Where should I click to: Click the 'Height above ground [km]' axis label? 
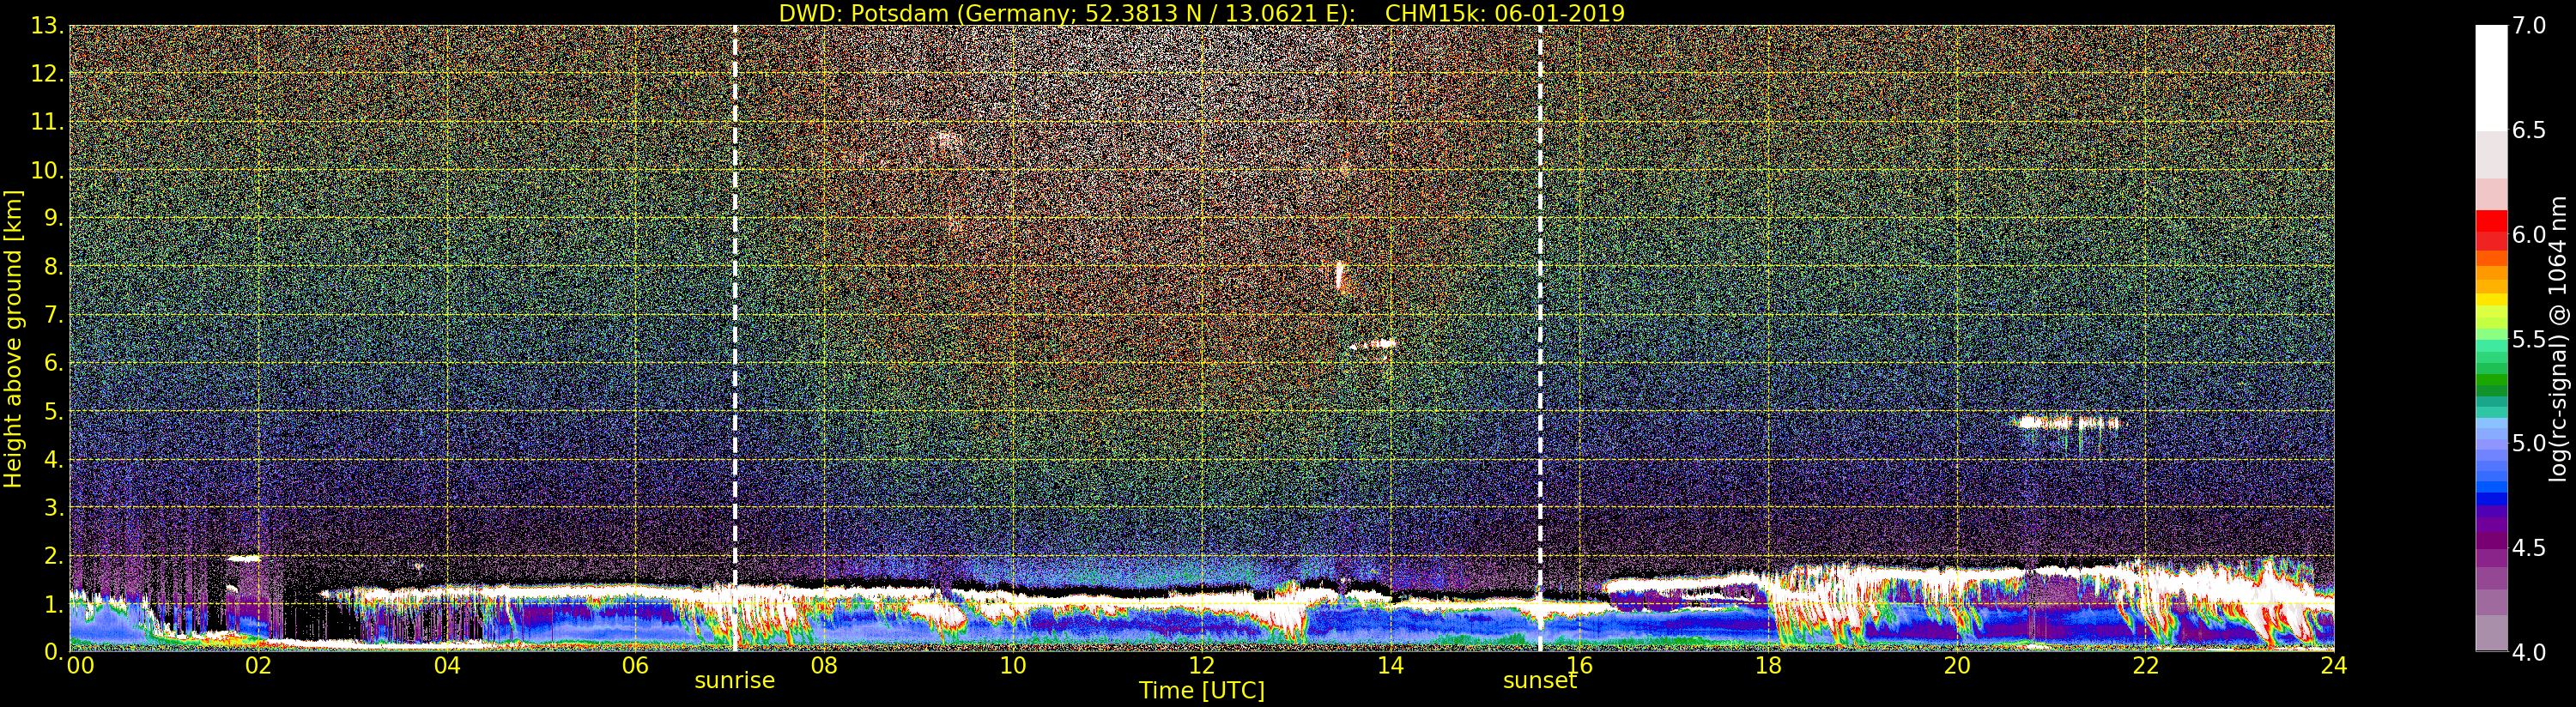[x=13, y=339]
